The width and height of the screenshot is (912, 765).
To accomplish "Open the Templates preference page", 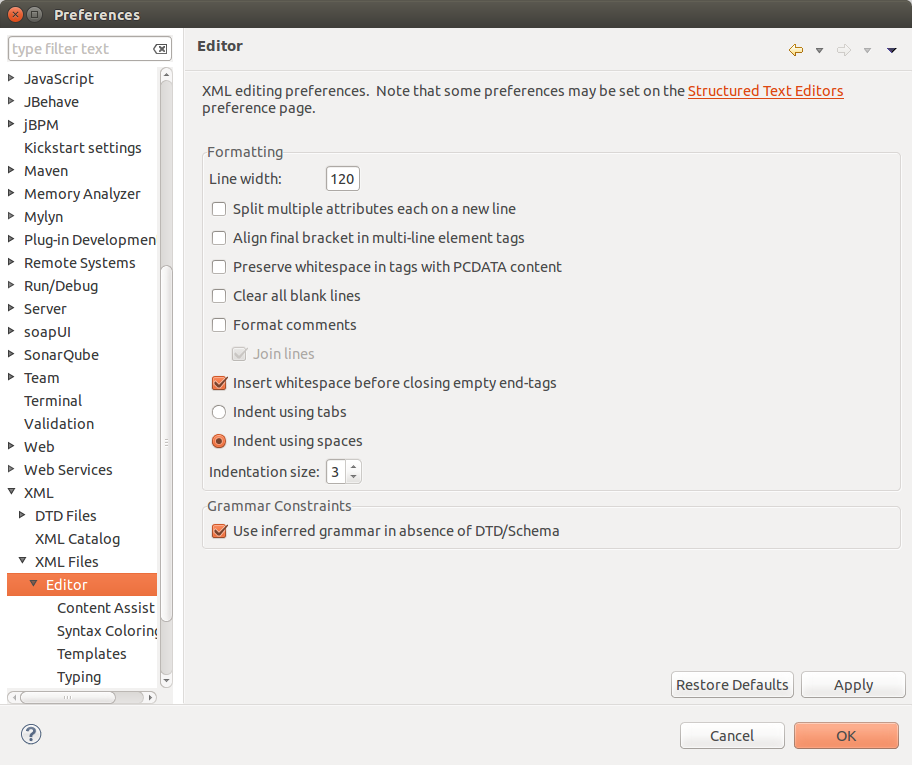I will 91,654.
